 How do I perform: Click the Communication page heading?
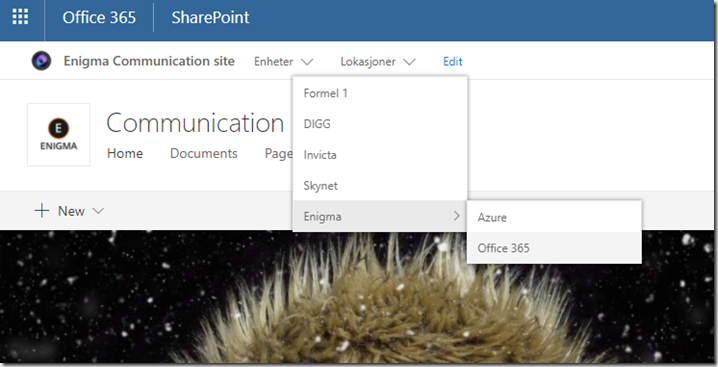tap(195, 123)
